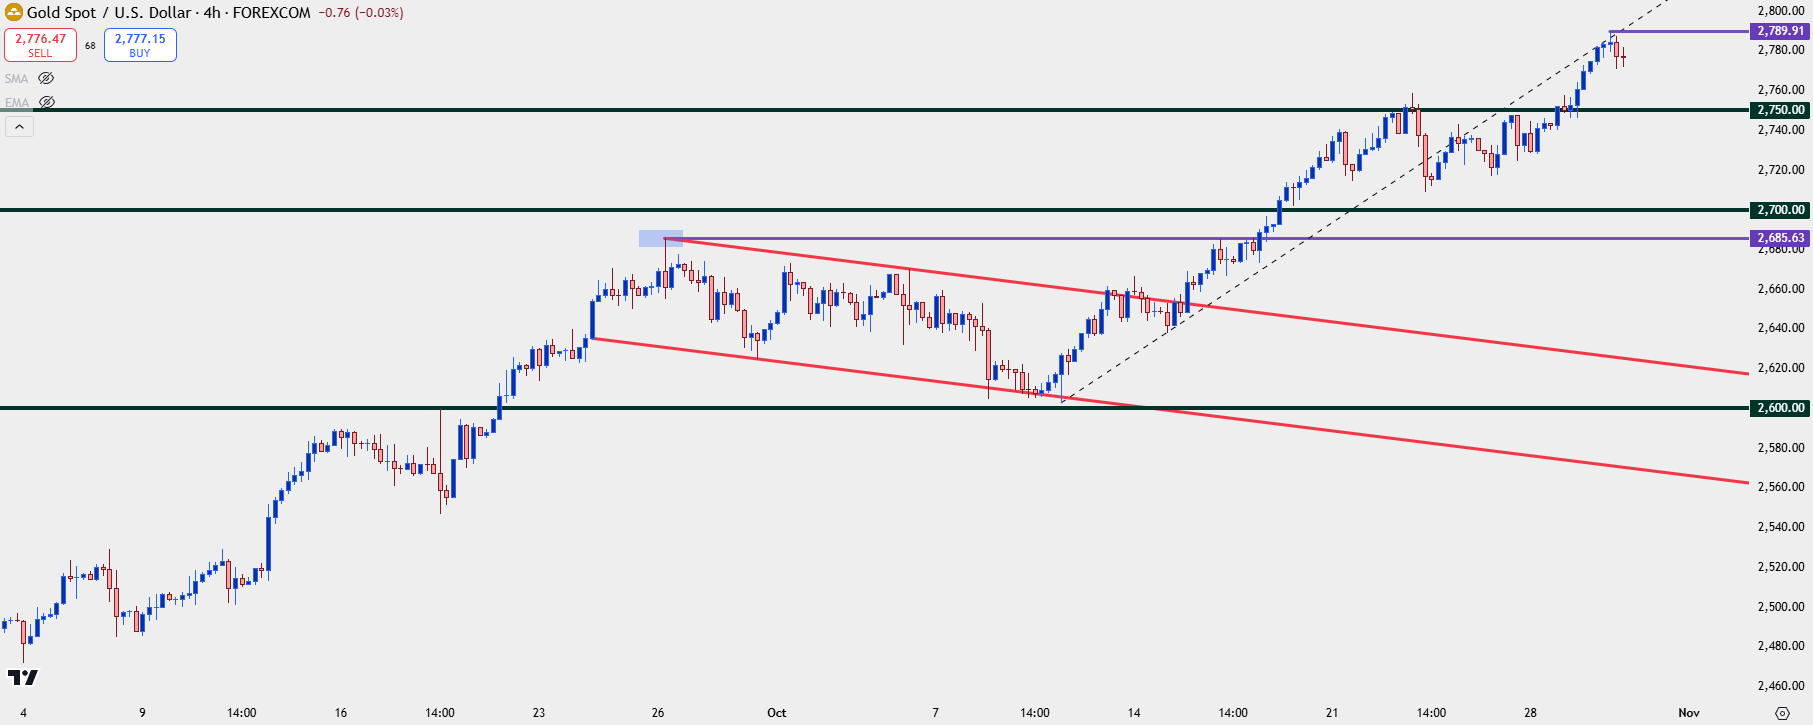The width and height of the screenshot is (1813, 725).
Task: Click the EMA indicator label
Action: point(17,103)
